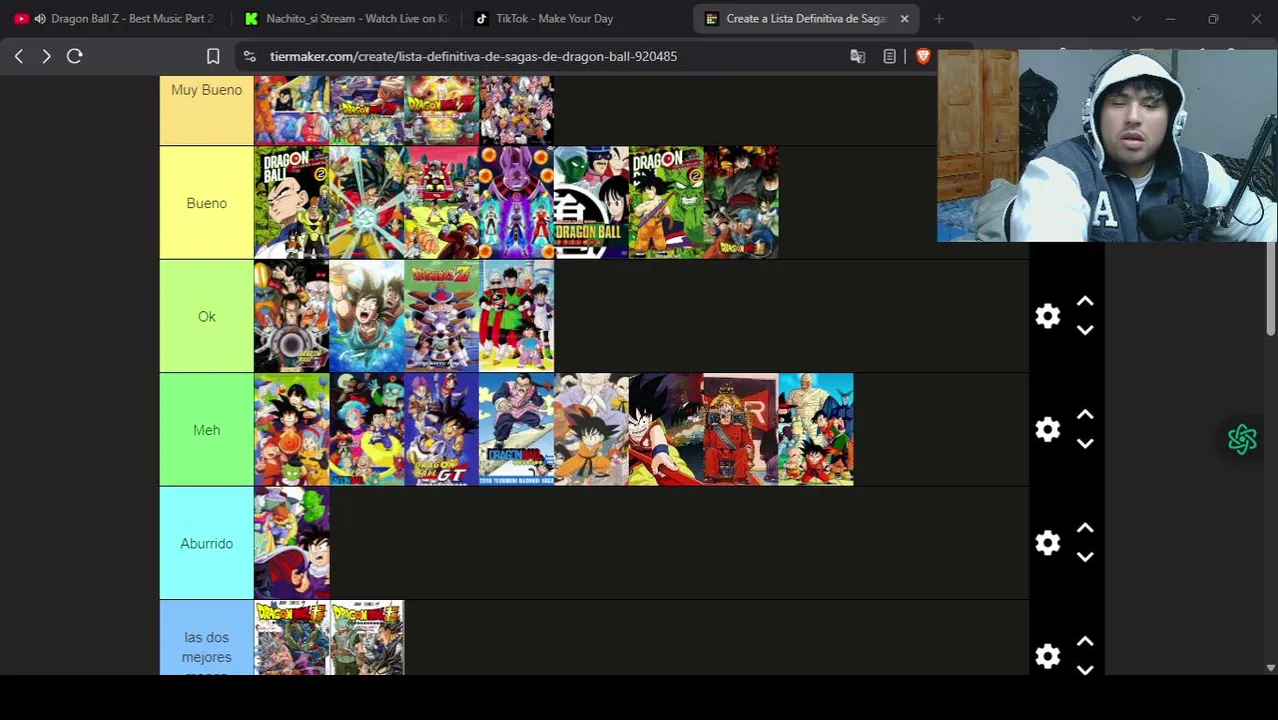Select Super 17 android poster in Ok tier
Screen dimensions: 1278x720
(291, 316)
